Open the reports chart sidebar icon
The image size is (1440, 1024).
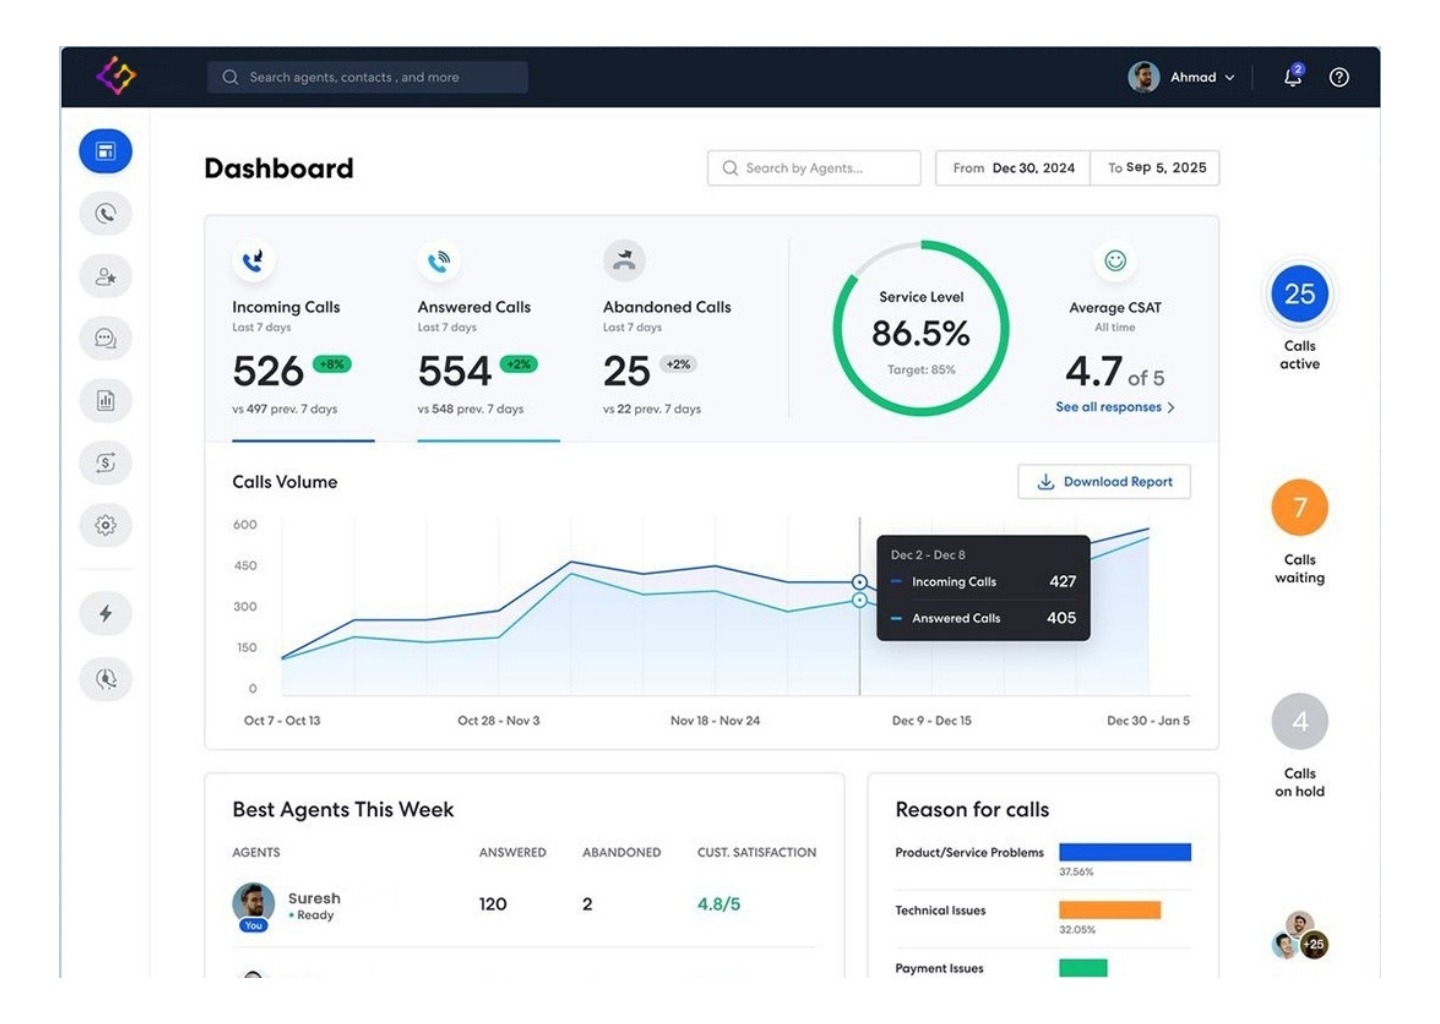[105, 401]
